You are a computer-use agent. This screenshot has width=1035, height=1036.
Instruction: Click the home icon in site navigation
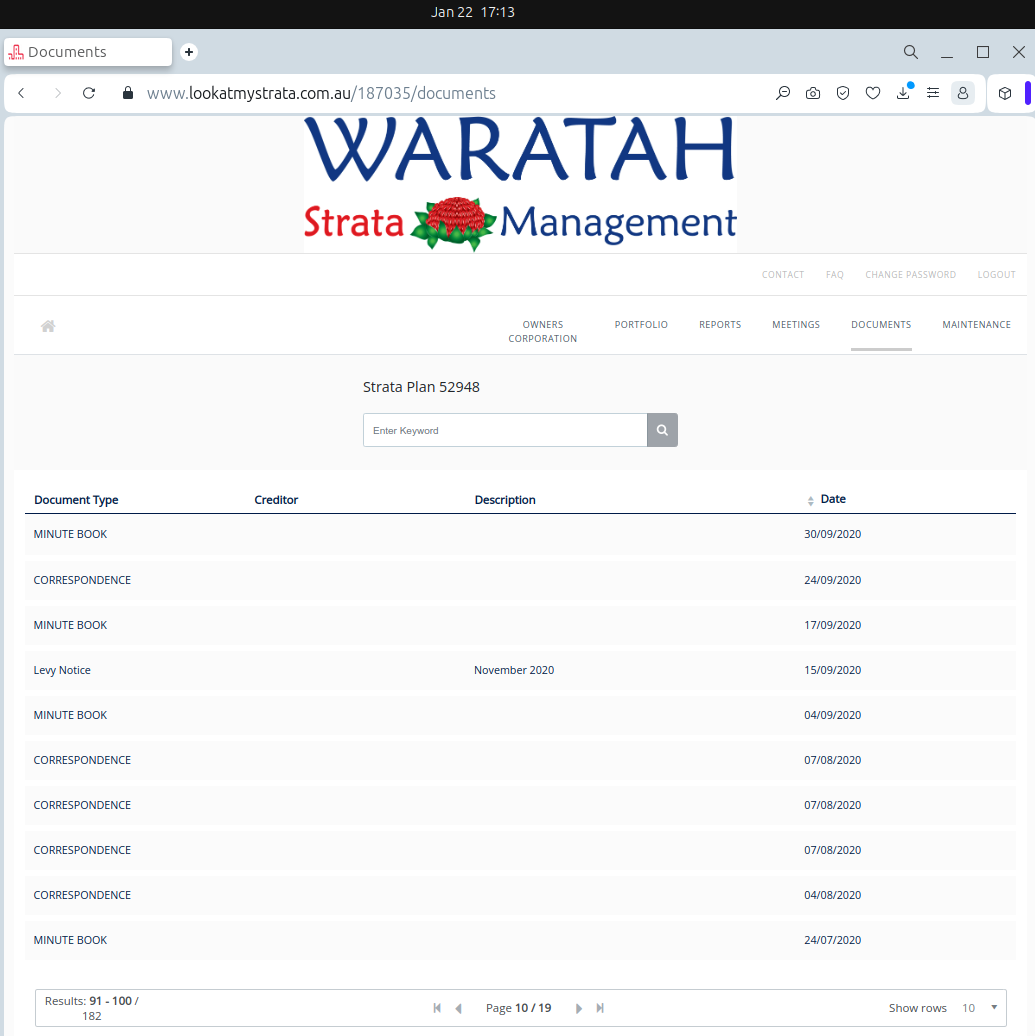(x=48, y=326)
